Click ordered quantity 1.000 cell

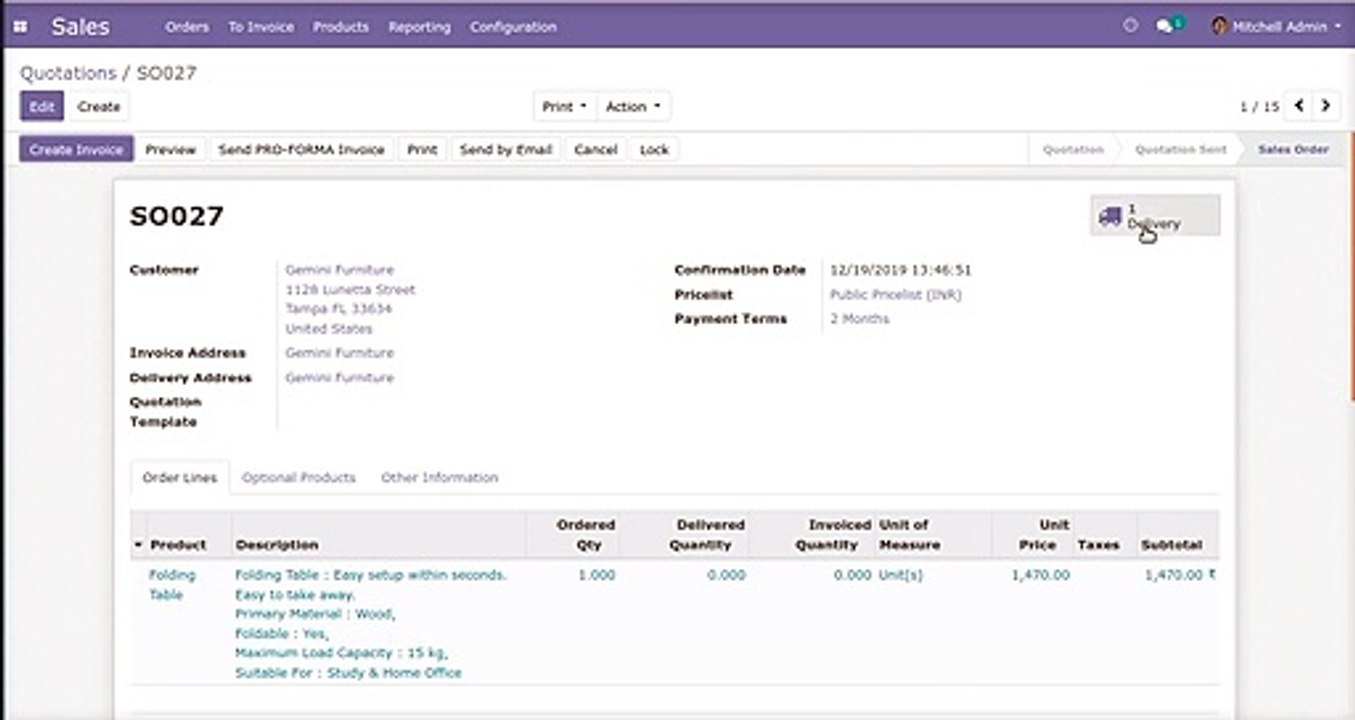pyautogui.click(x=597, y=575)
